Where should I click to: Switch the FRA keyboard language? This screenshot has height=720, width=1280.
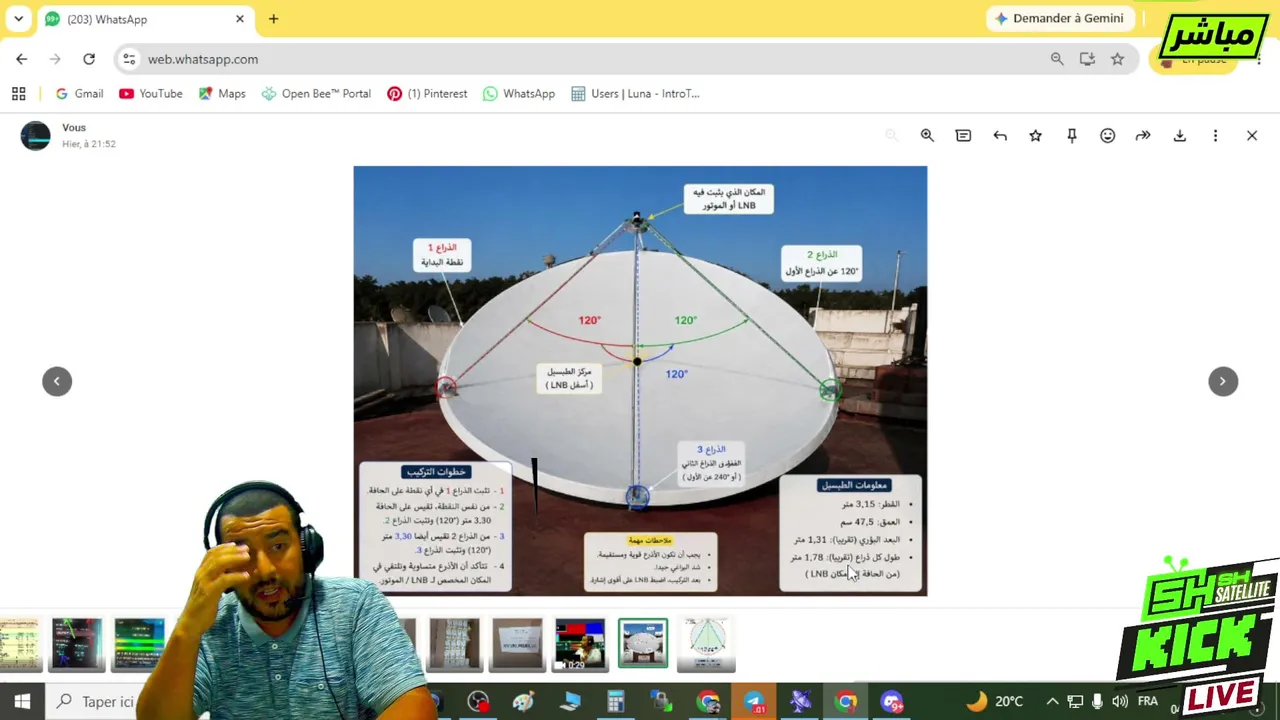point(1147,702)
